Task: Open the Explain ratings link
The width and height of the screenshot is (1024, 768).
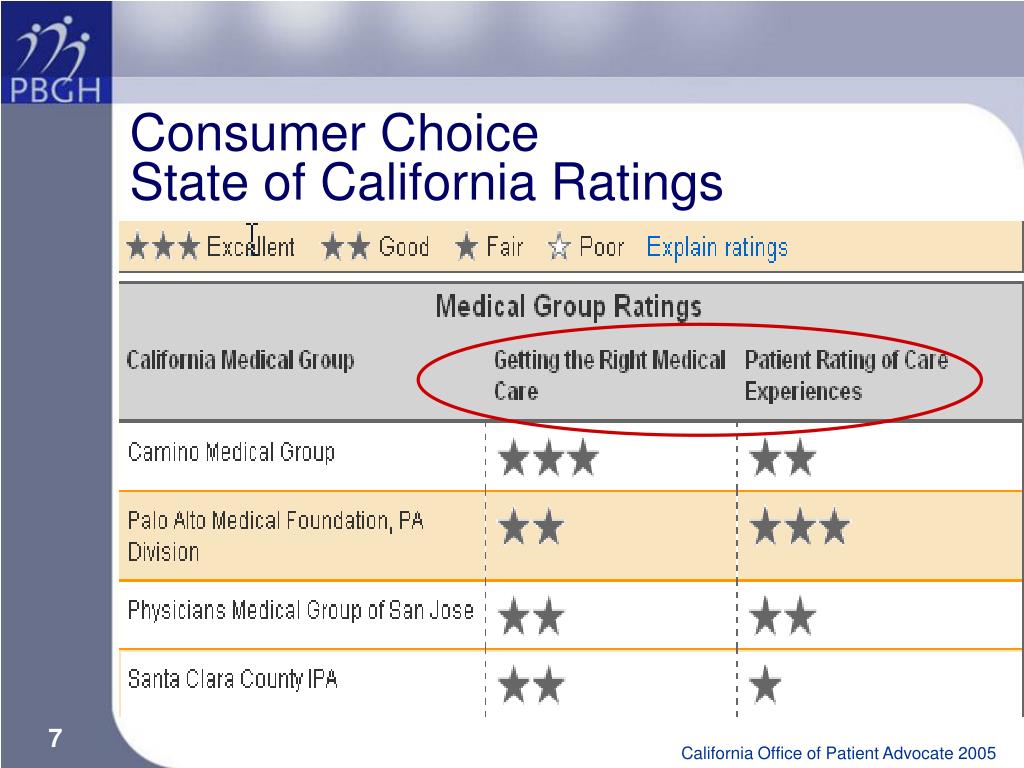Action: [717, 248]
